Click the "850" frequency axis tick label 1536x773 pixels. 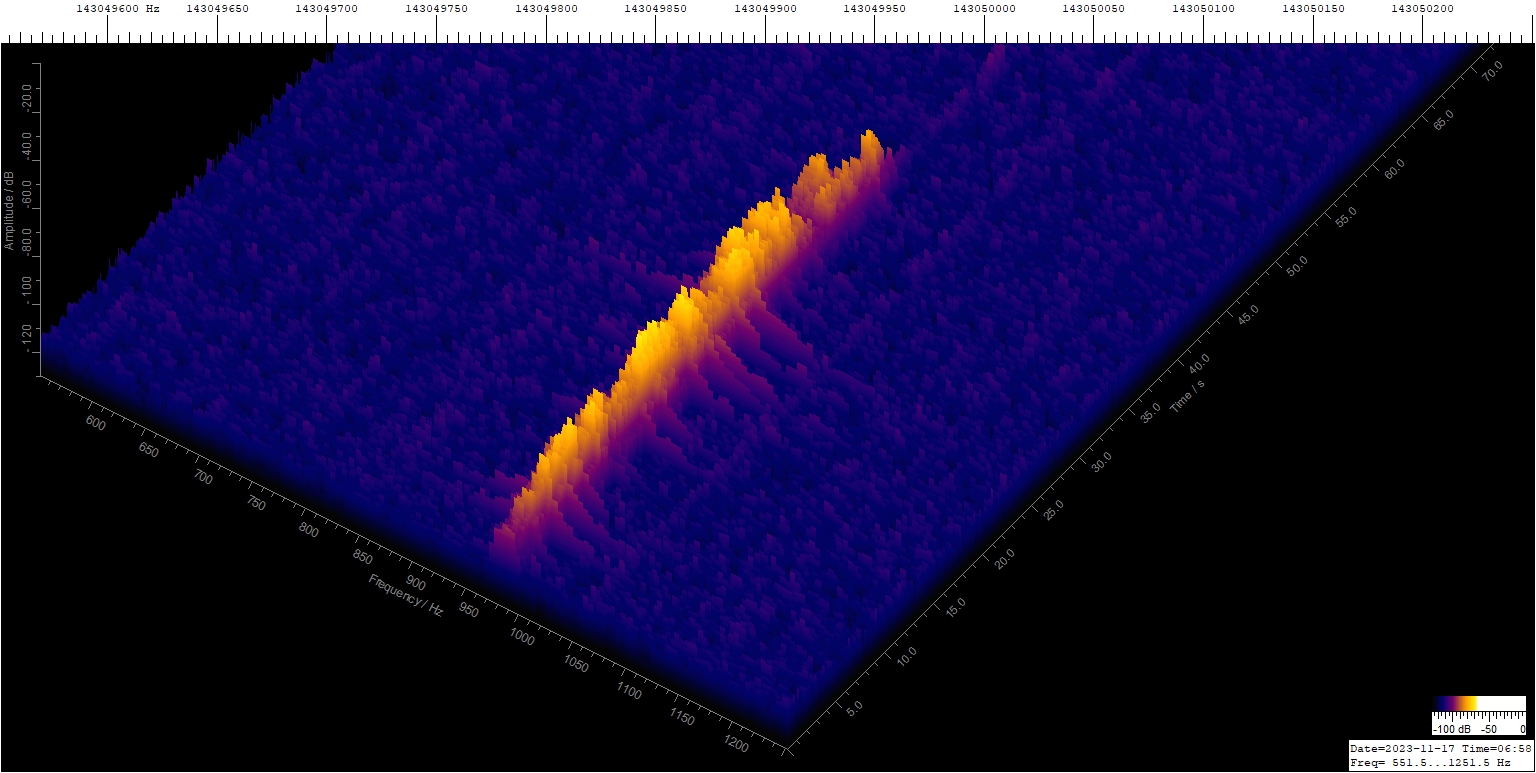(361, 557)
